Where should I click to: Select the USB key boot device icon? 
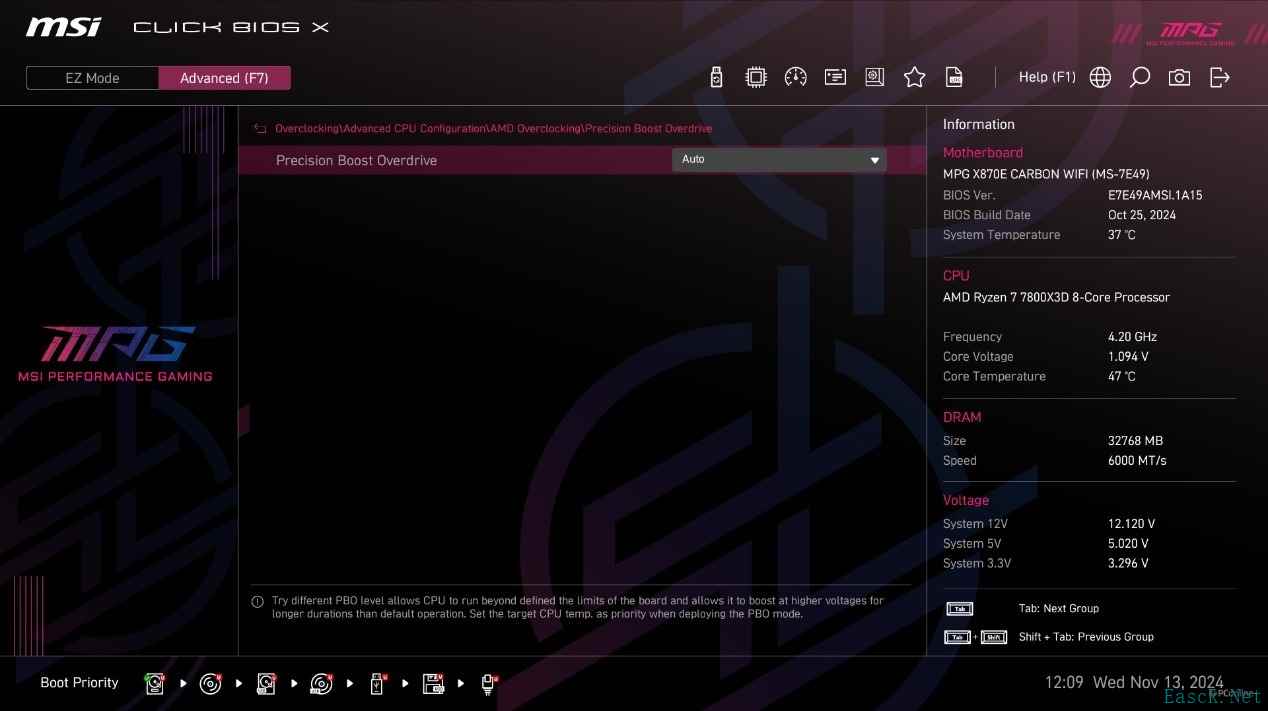[x=378, y=683]
